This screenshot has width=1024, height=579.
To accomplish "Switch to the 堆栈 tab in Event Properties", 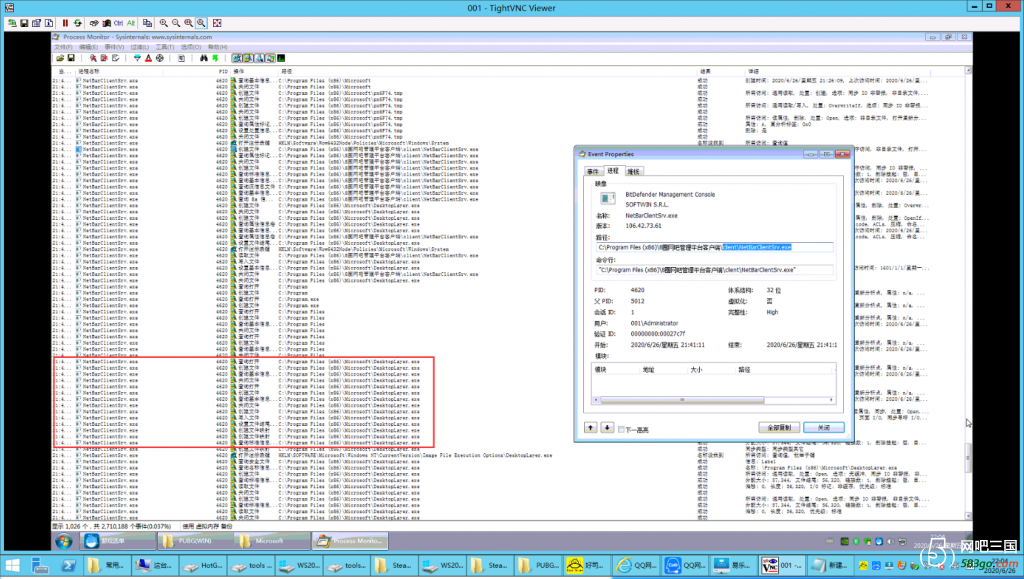I will (633, 172).
